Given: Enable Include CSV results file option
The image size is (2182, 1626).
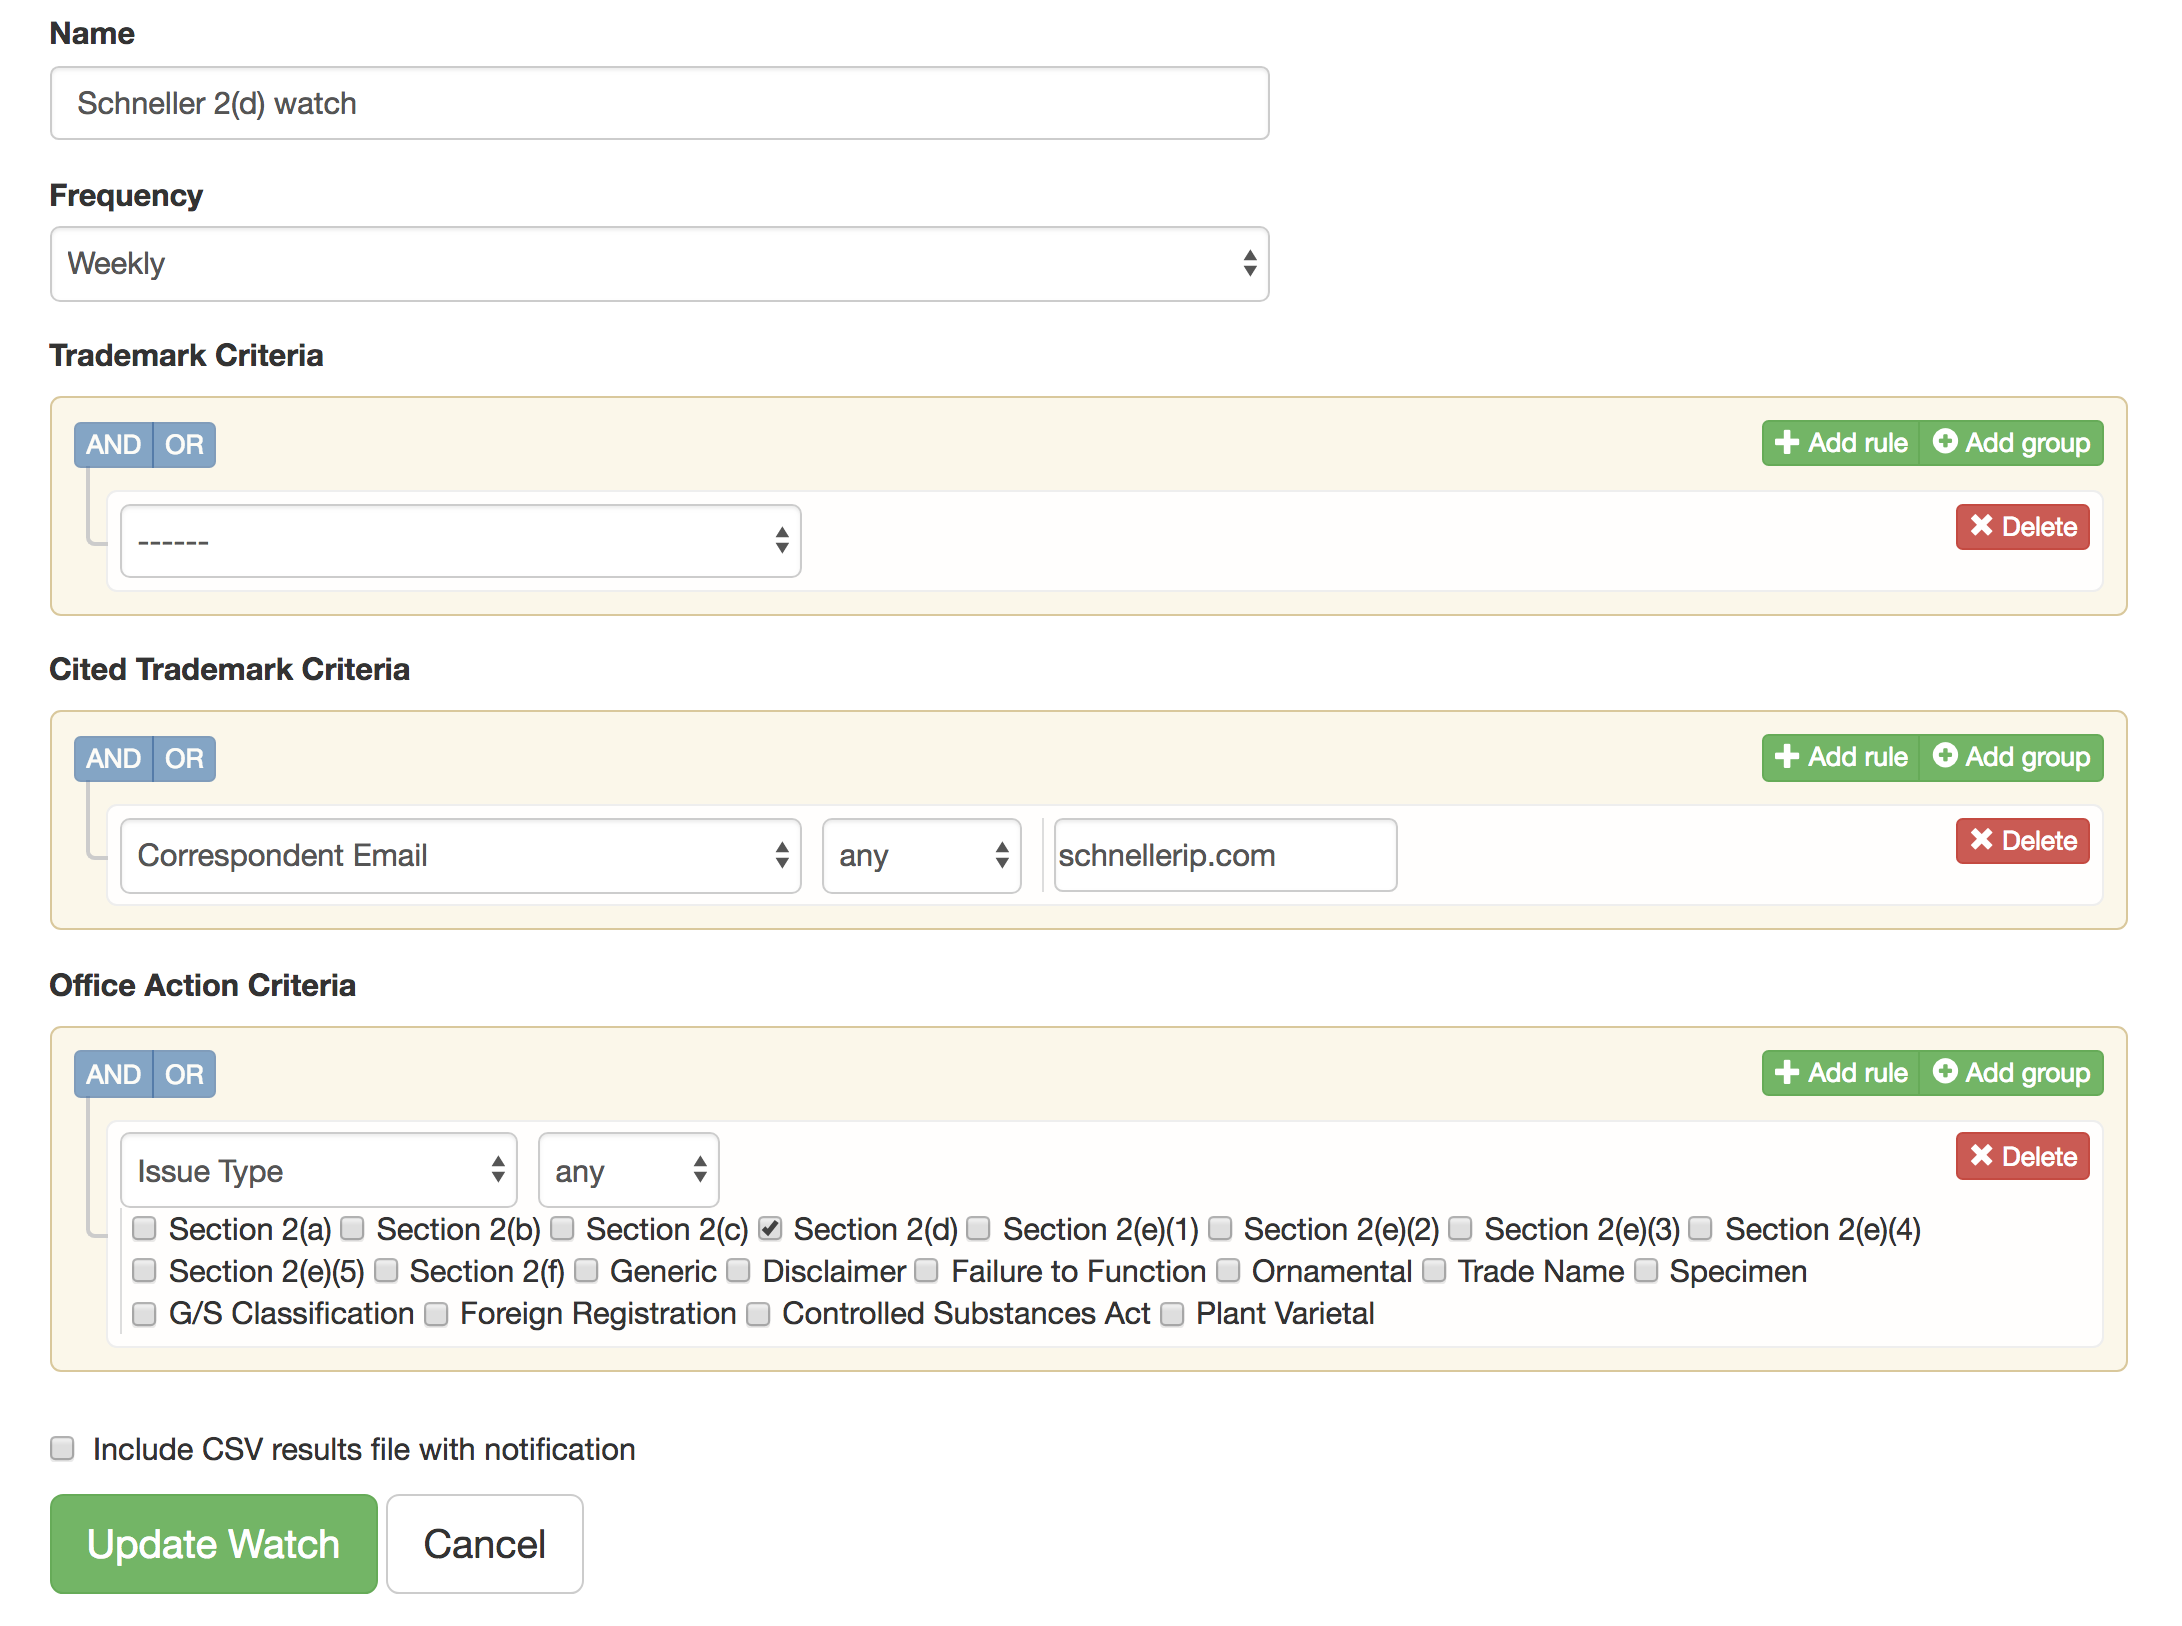Looking at the screenshot, I should (63, 1448).
